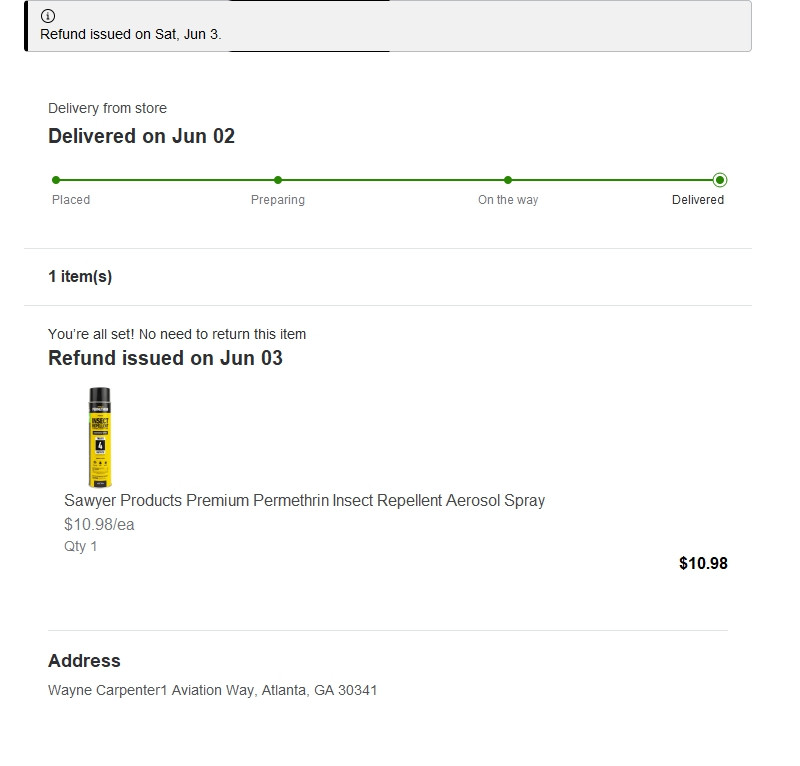Click the Delivered on Jun 02 heading
The height and width of the screenshot is (766, 800).
click(141, 136)
